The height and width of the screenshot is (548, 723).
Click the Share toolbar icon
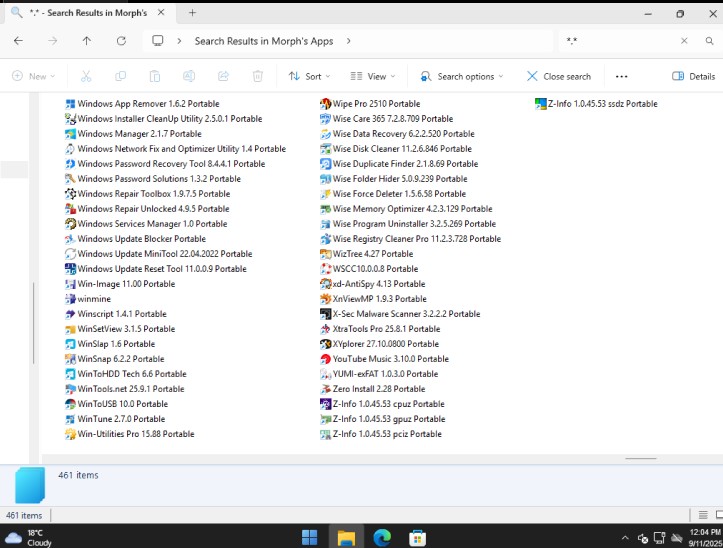pos(224,76)
